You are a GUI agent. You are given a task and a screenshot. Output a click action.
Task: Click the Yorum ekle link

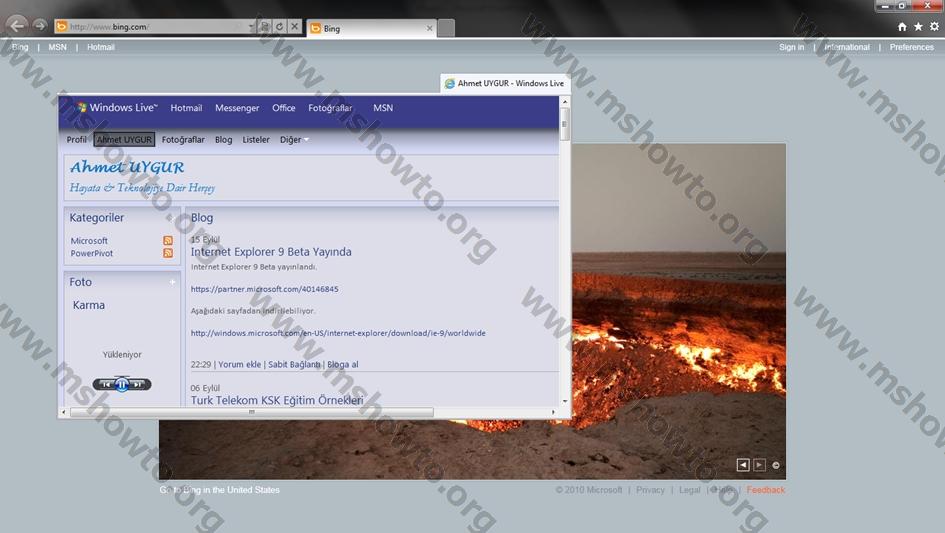pos(239,364)
